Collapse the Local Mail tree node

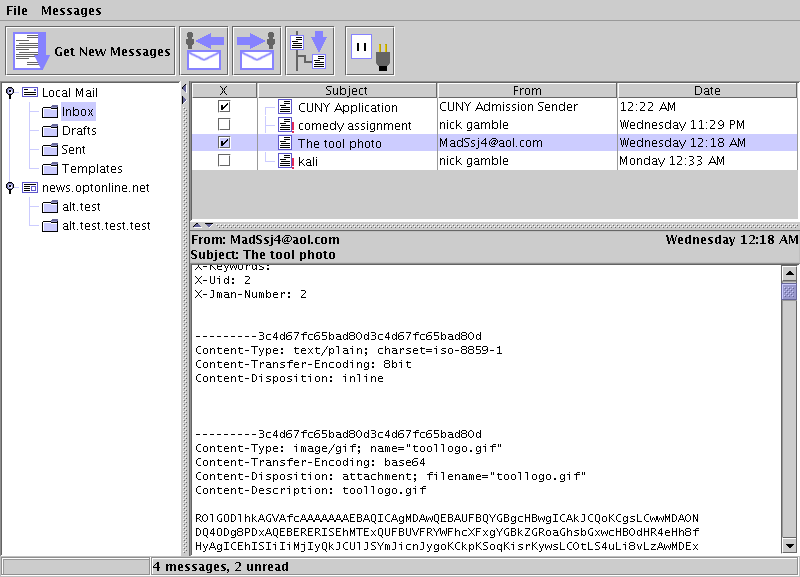(x=10, y=93)
